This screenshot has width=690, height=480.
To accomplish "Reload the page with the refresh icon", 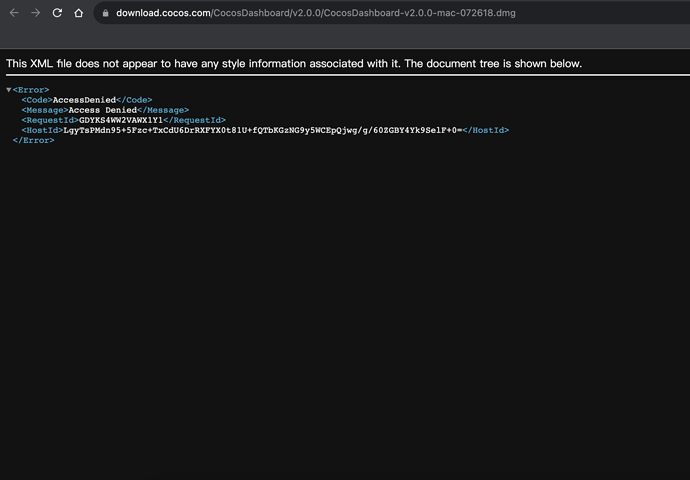I will pyautogui.click(x=57, y=13).
